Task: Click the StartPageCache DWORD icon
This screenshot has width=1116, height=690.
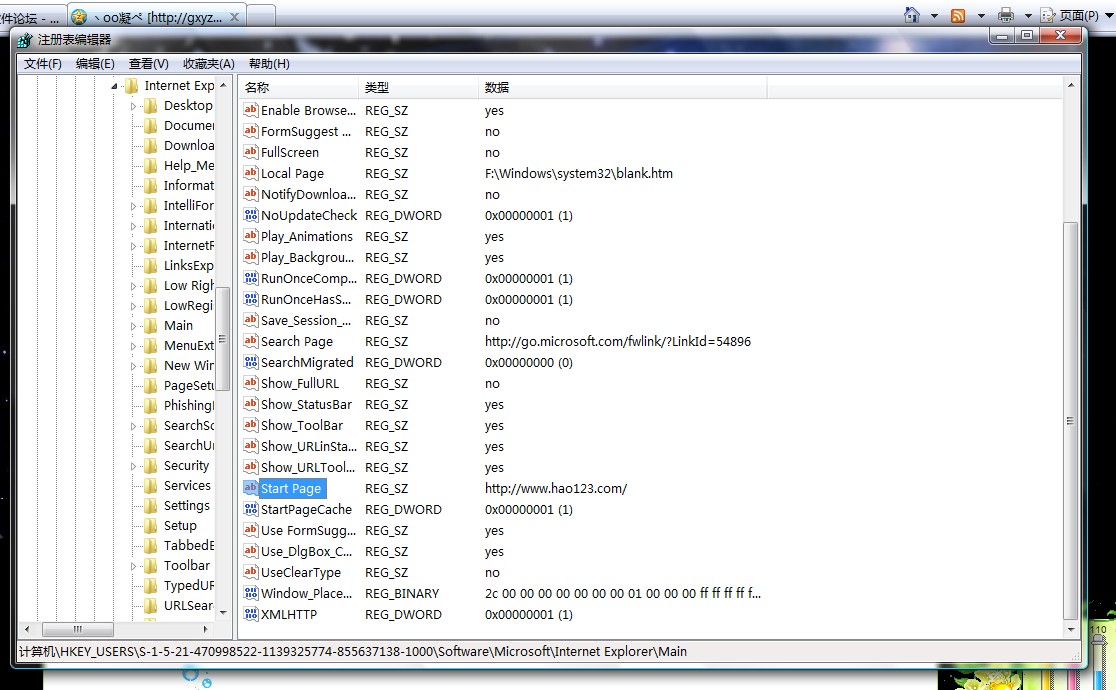Action: click(x=251, y=509)
